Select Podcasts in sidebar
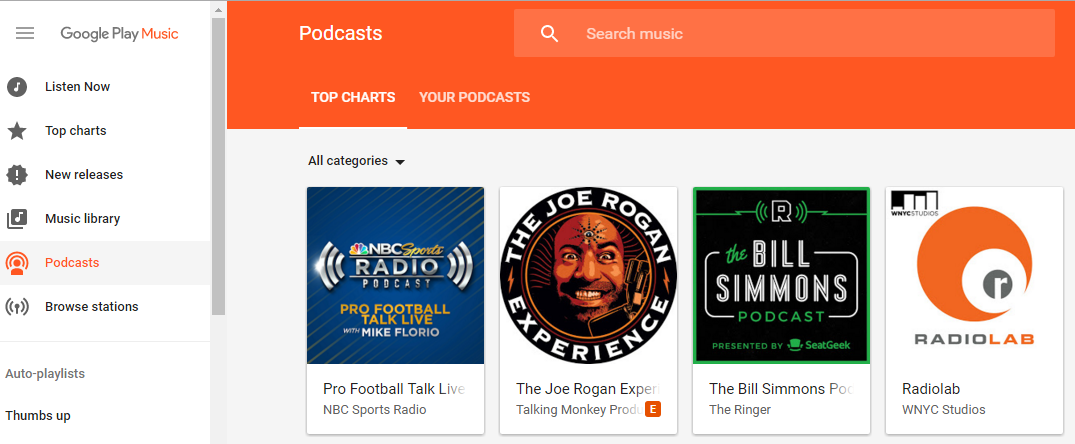This screenshot has width=1075, height=444. (106, 262)
